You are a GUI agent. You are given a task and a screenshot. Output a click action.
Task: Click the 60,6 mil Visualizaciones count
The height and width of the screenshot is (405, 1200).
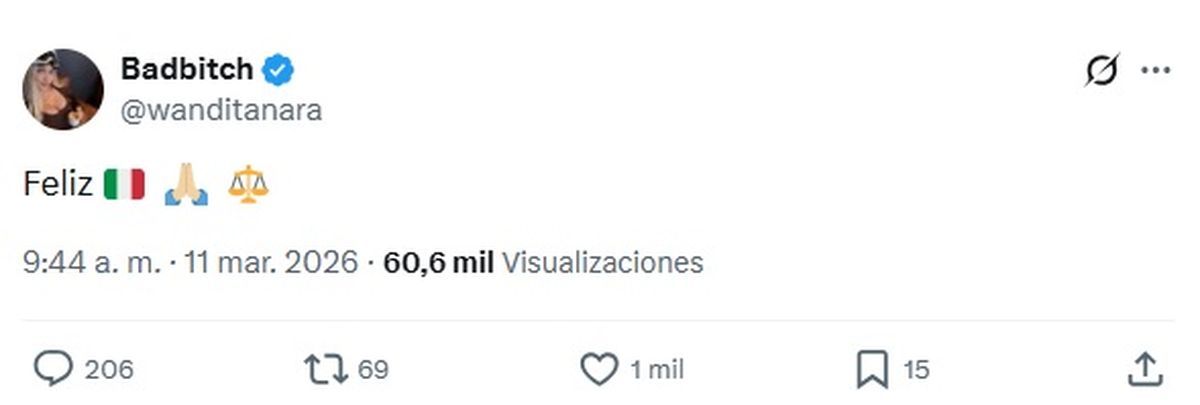click(x=543, y=262)
